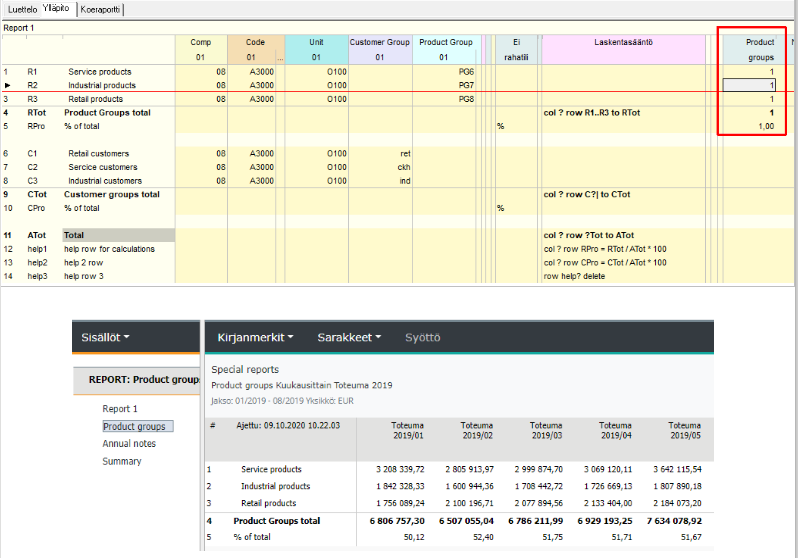Image resolution: width=798 pixels, height=558 pixels.
Task: Open Report 1 in the contents list
Action: click(x=120, y=409)
